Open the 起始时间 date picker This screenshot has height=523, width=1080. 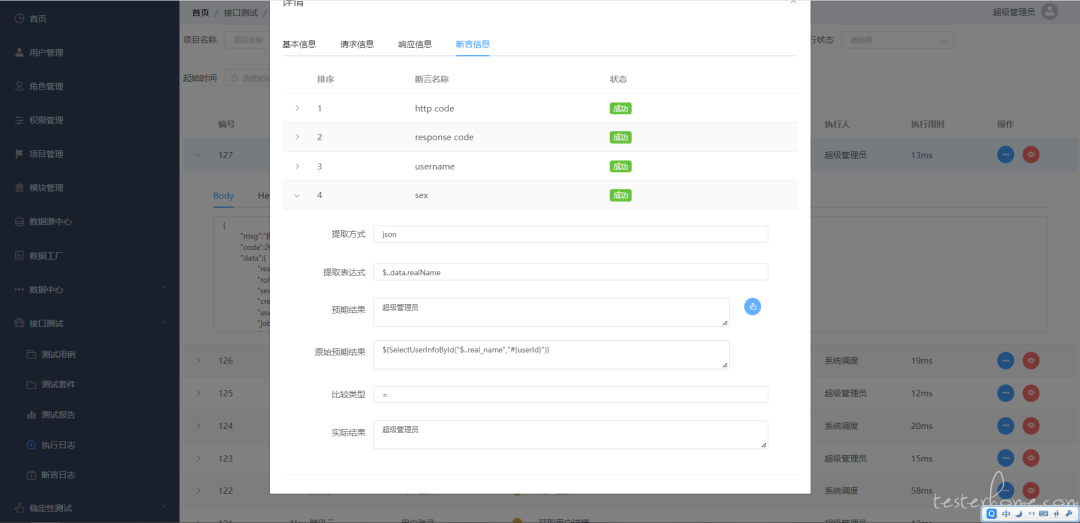pos(247,78)
